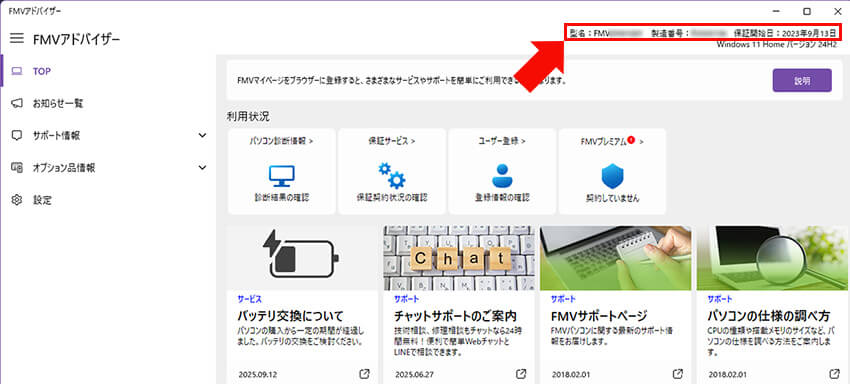Minimize the FMVアドバイザー window
850x384 pixels.
777,11
